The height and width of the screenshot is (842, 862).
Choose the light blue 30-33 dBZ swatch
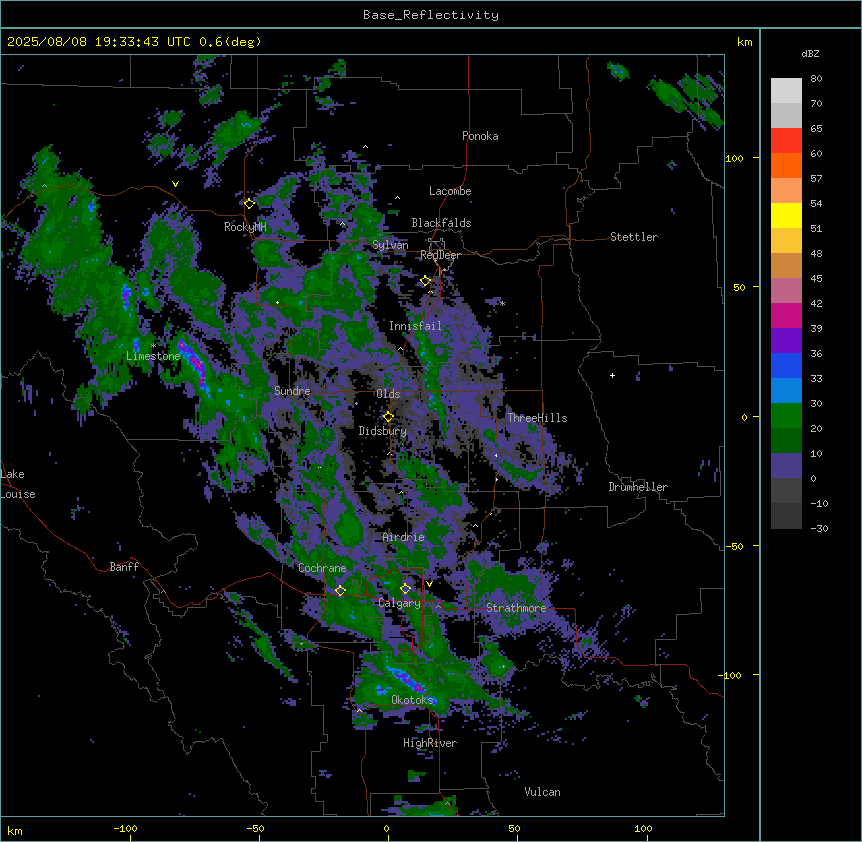pos(786,391)
